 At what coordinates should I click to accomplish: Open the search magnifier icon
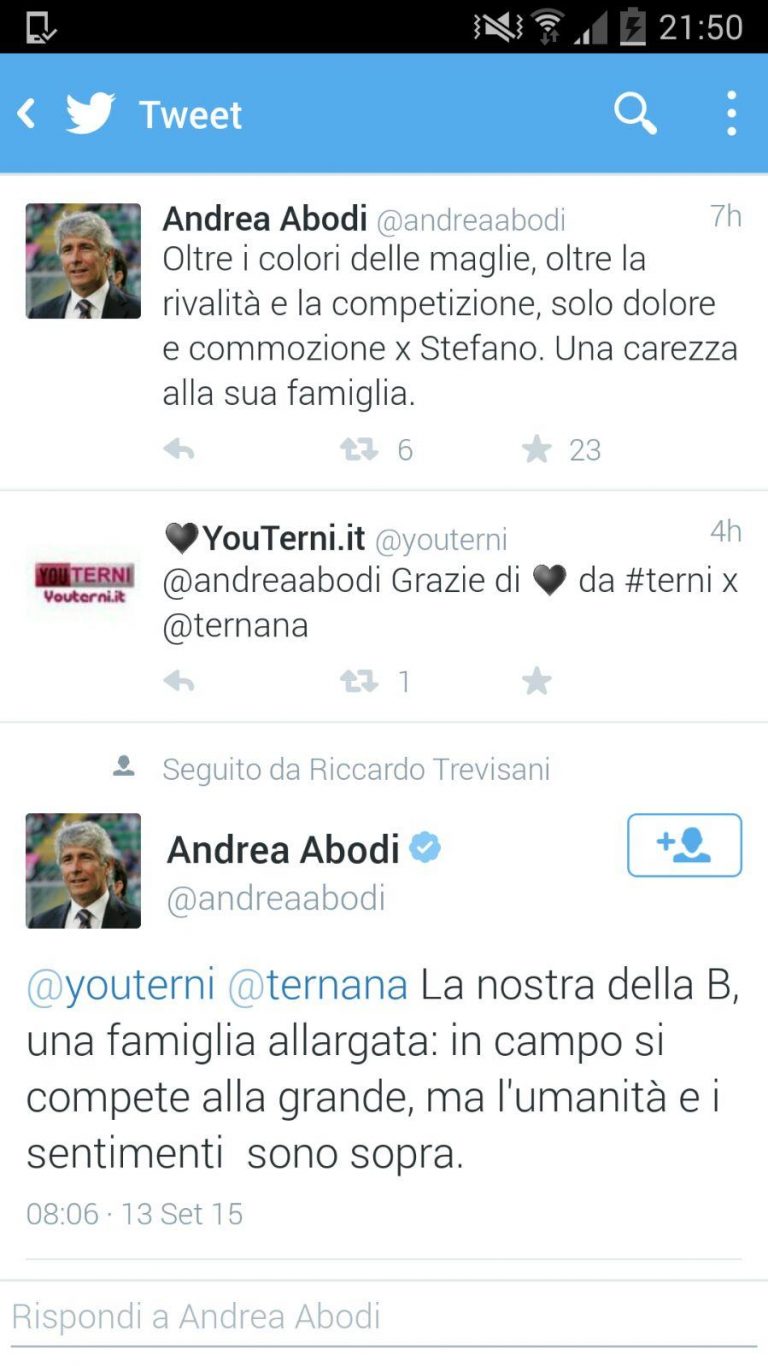pyautogui.click(x=635, y=114)
